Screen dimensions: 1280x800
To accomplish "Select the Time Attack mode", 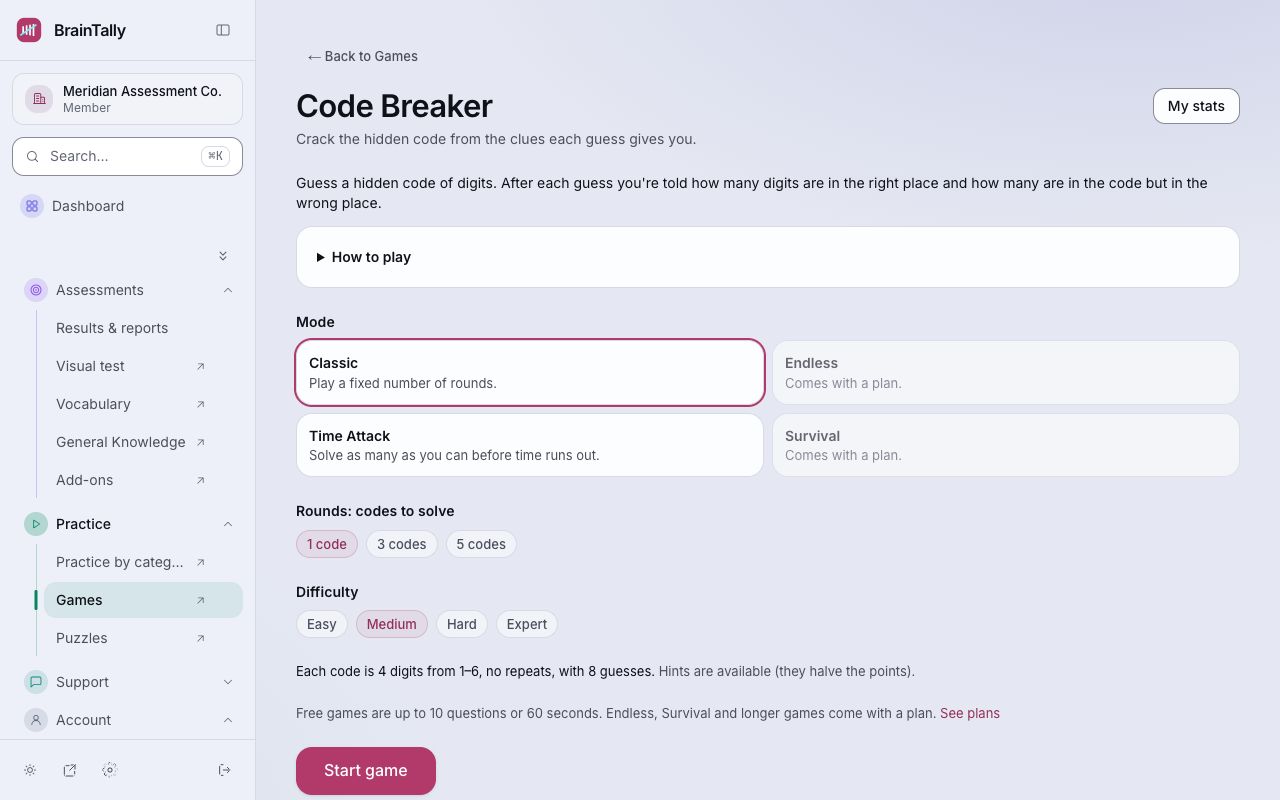I will click(x=530, y=445).
